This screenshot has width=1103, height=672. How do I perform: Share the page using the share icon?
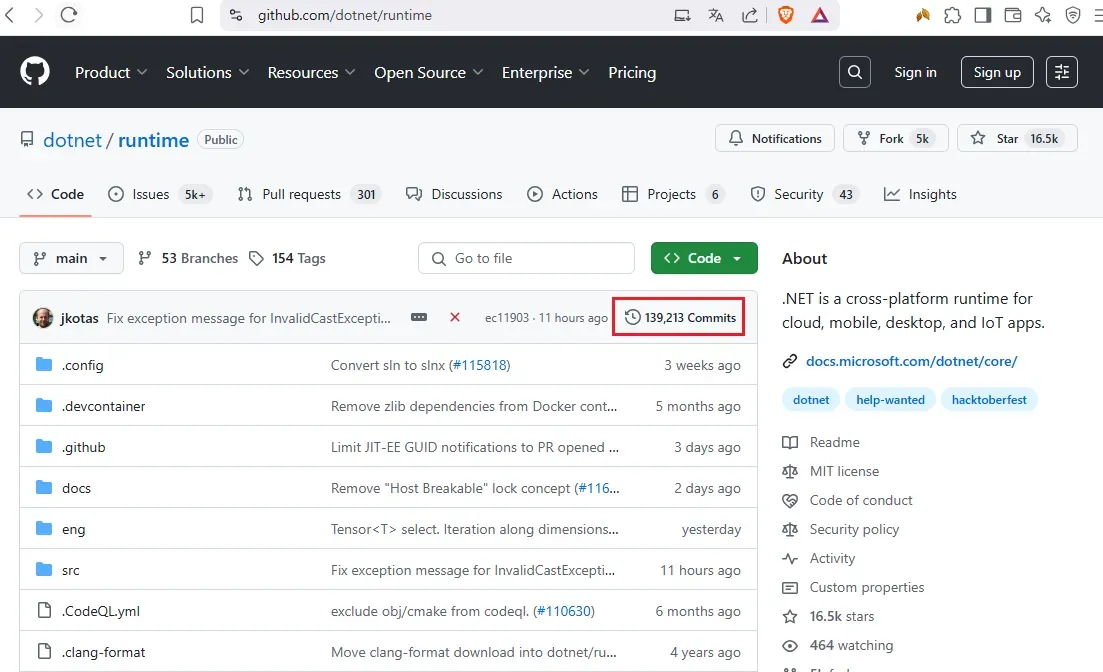pyautogui.click(x=750, y=15)
